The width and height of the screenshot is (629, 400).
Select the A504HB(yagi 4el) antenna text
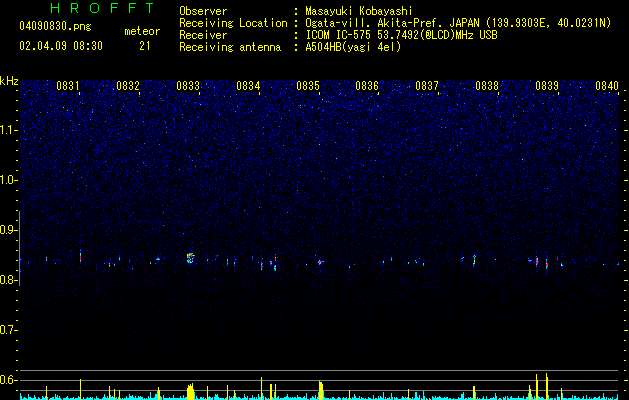pos(353,47)
